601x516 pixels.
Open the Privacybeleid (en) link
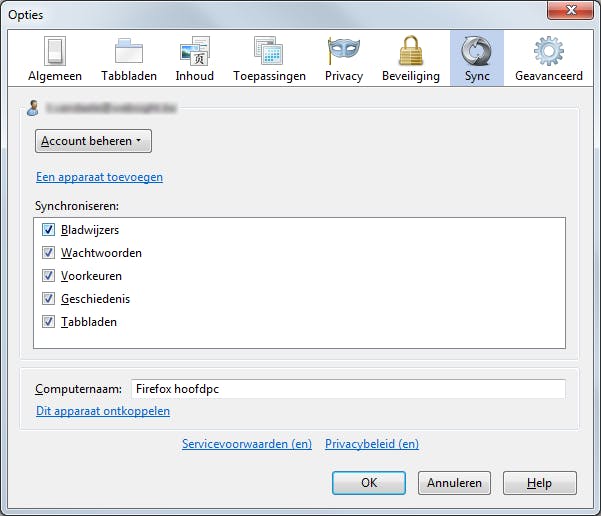[x=372, y=444]
